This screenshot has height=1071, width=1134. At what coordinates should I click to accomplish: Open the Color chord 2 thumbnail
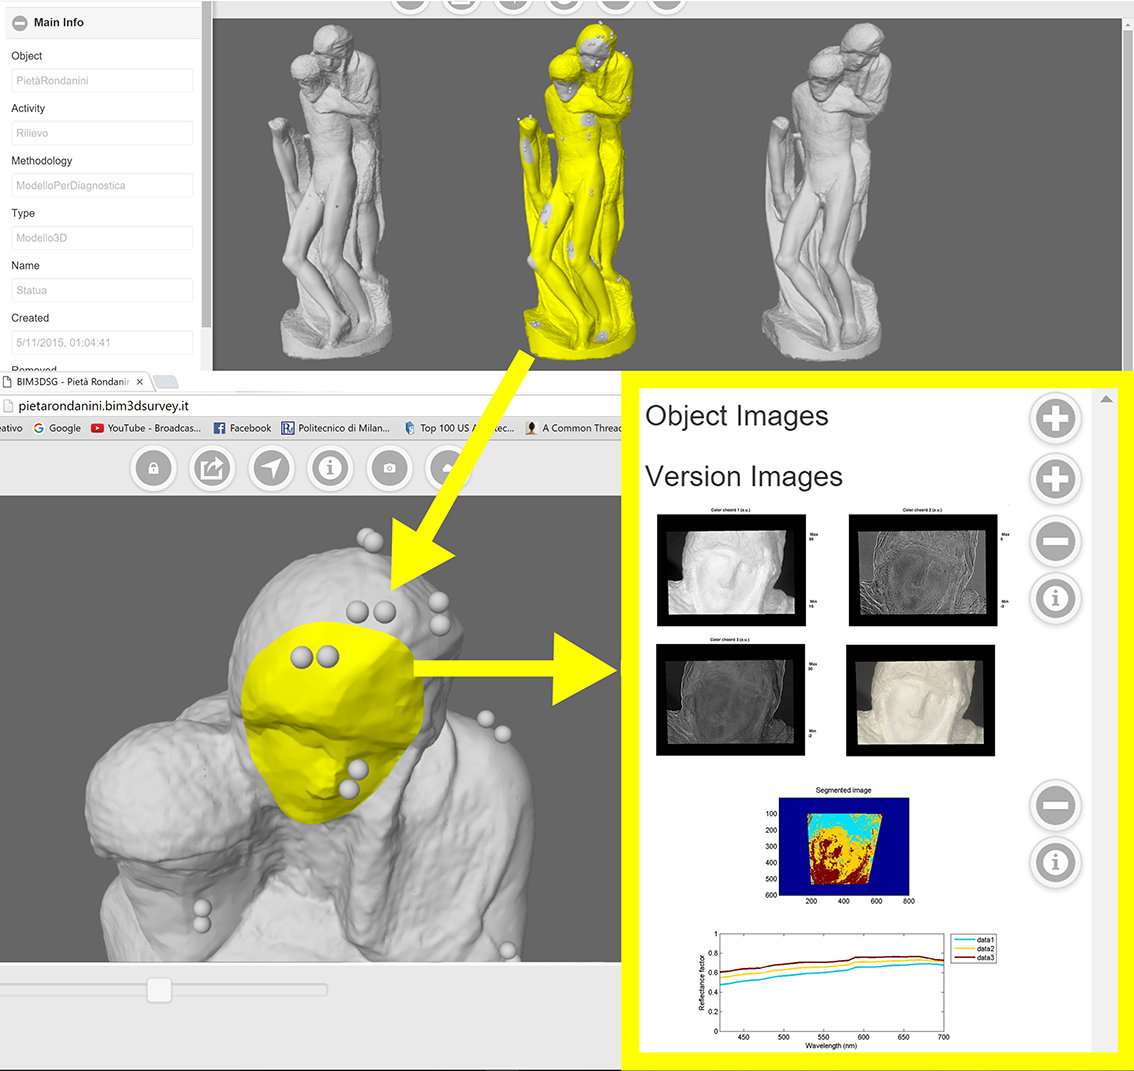923,570
